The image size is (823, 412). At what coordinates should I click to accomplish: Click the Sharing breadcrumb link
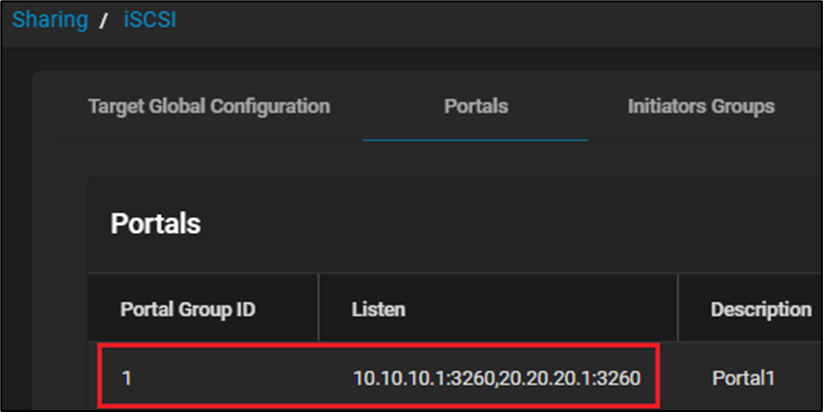click(50, 20)
